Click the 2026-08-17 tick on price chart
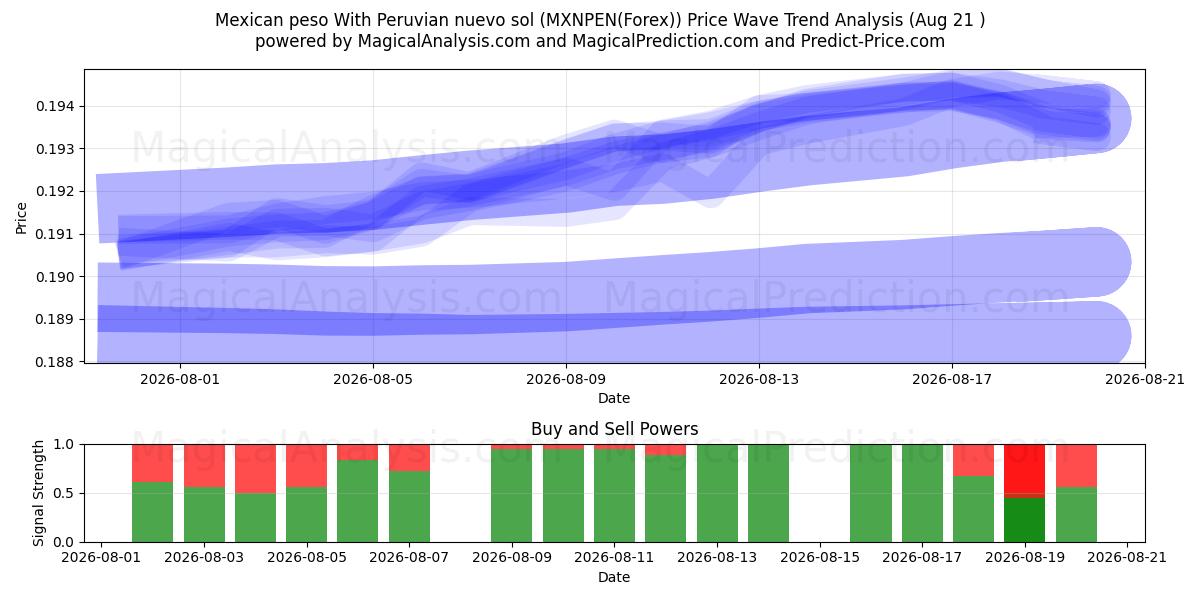Viewport: 1200px width, 600px height. click(x=952, y=379)
